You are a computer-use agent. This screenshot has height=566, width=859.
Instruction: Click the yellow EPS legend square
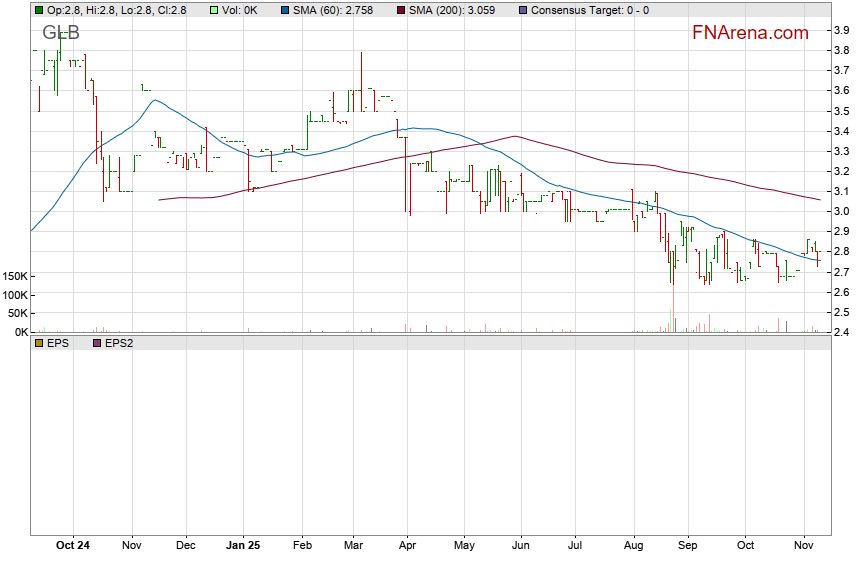point(38,343)
